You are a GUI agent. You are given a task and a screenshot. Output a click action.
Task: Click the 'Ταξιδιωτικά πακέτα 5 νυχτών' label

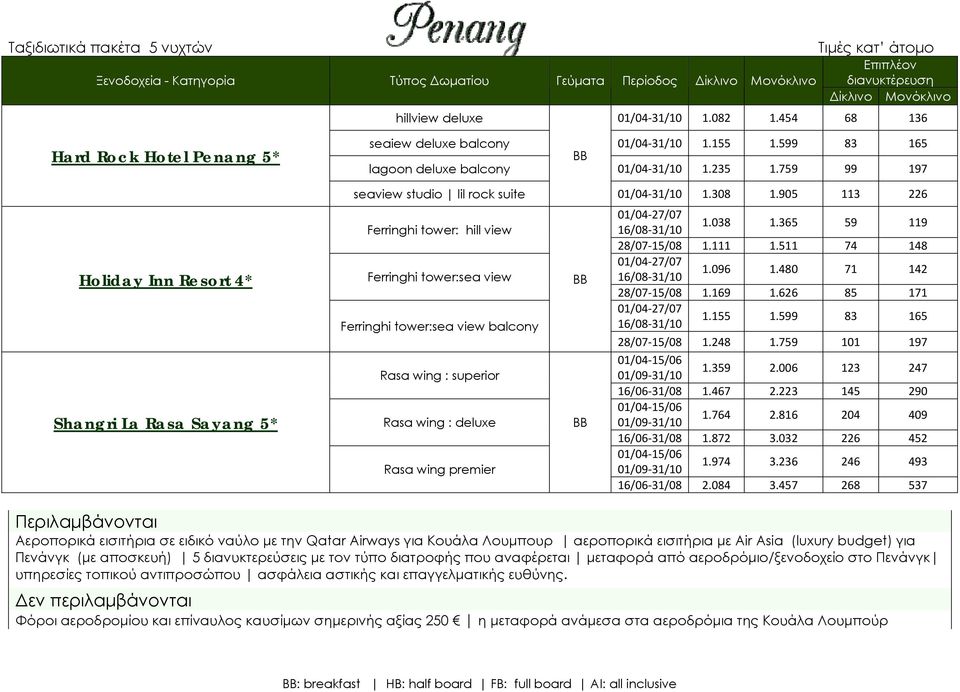[x=110, y=48]
